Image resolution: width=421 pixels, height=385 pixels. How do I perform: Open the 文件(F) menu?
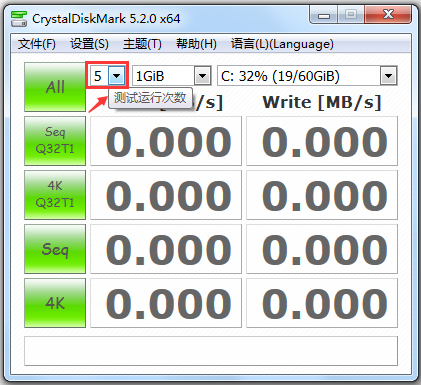37,44
